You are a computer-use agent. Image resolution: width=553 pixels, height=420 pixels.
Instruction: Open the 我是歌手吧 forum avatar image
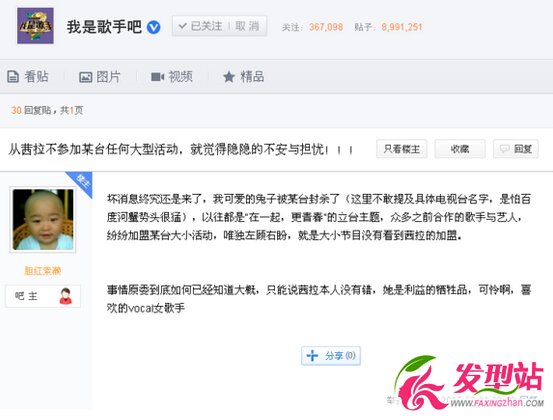[35, 26]
